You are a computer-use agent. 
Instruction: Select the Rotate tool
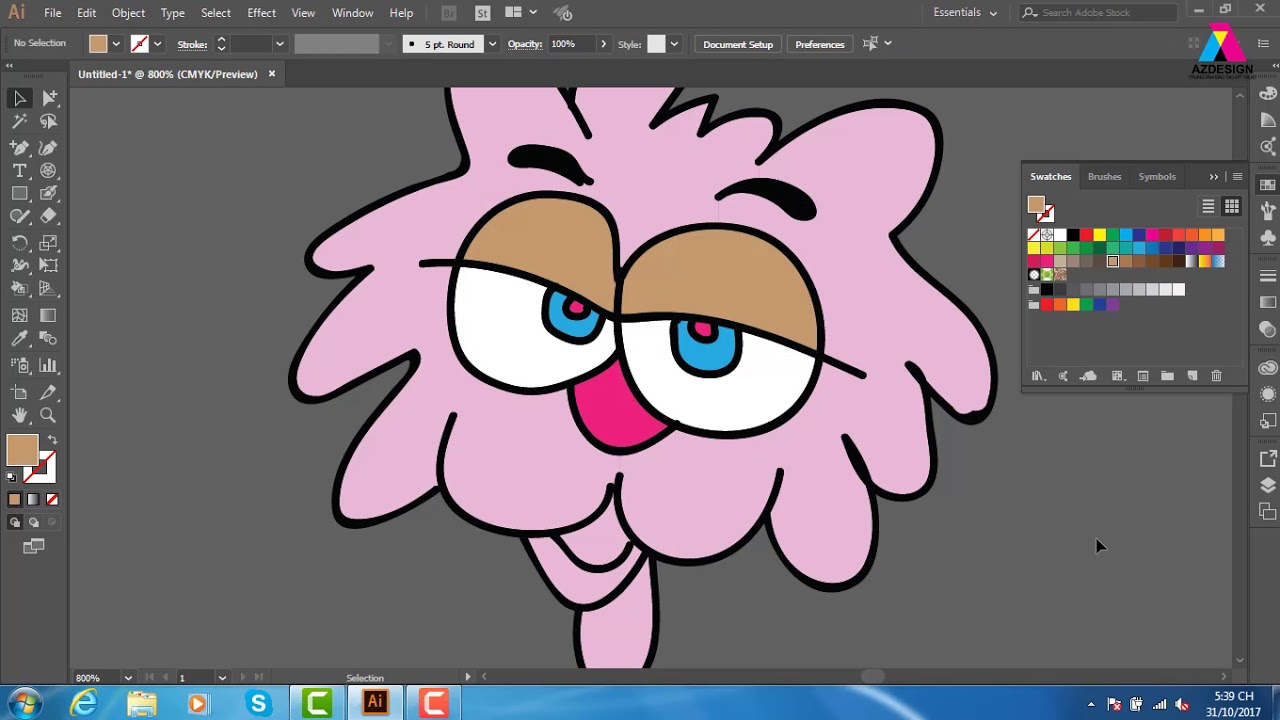pos(20,243)
